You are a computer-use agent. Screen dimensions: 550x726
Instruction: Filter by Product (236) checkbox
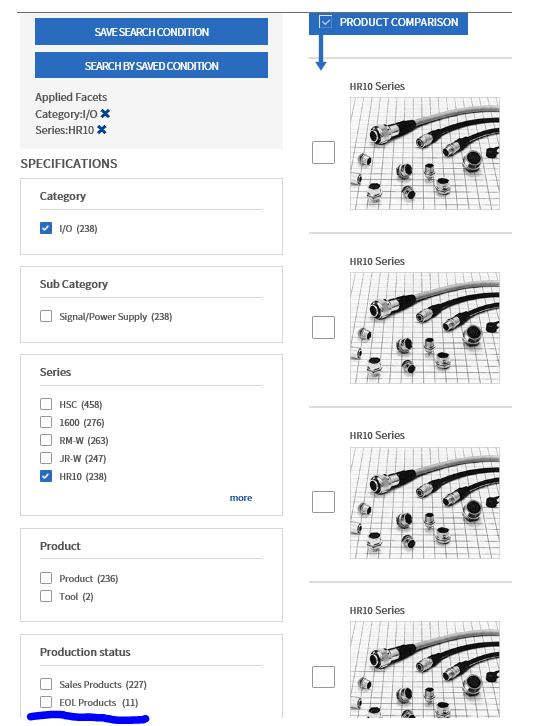coord(46,578)
